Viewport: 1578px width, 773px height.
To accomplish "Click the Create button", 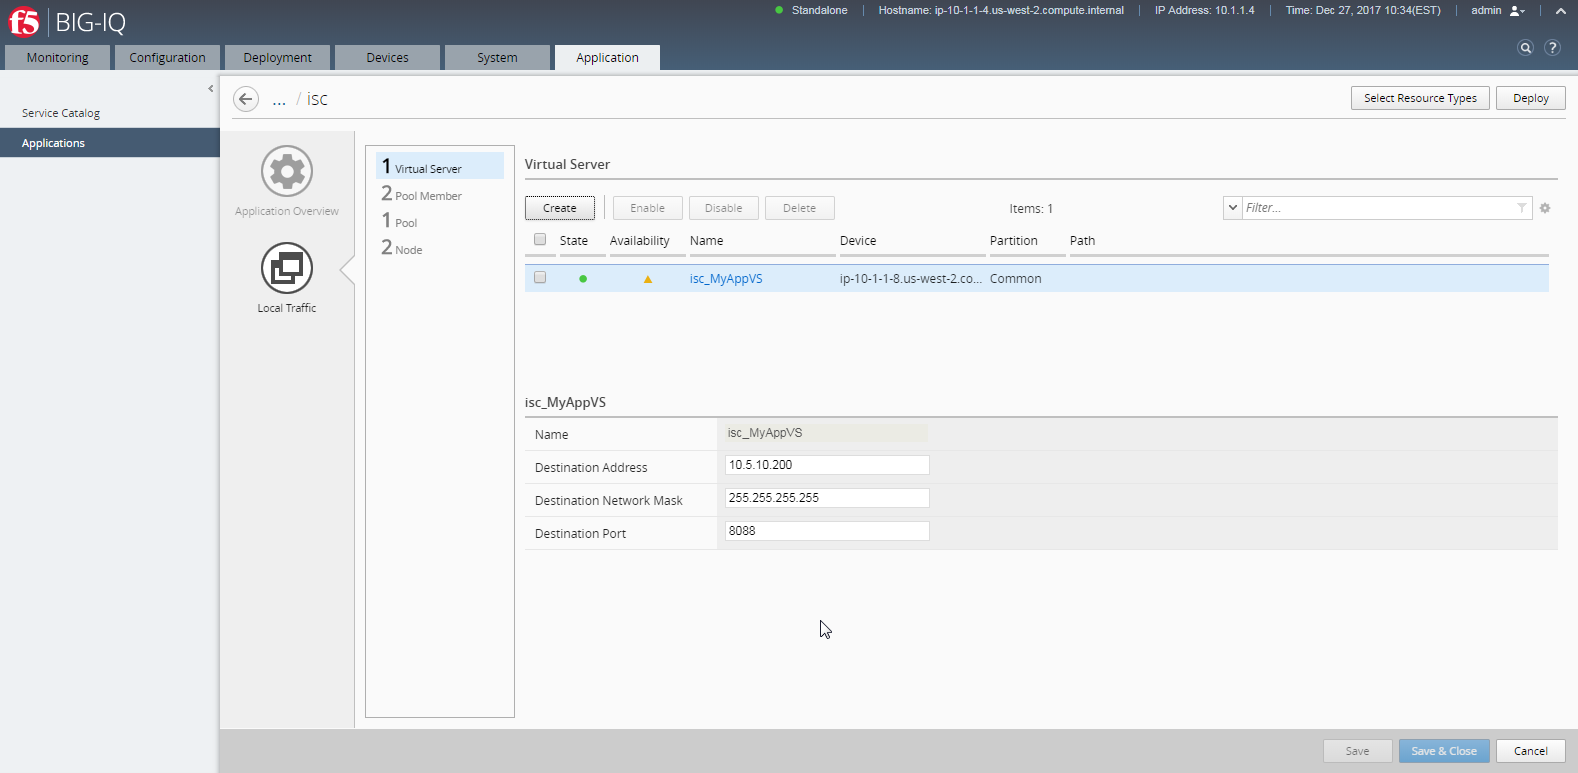I will (x=559, y=208).
